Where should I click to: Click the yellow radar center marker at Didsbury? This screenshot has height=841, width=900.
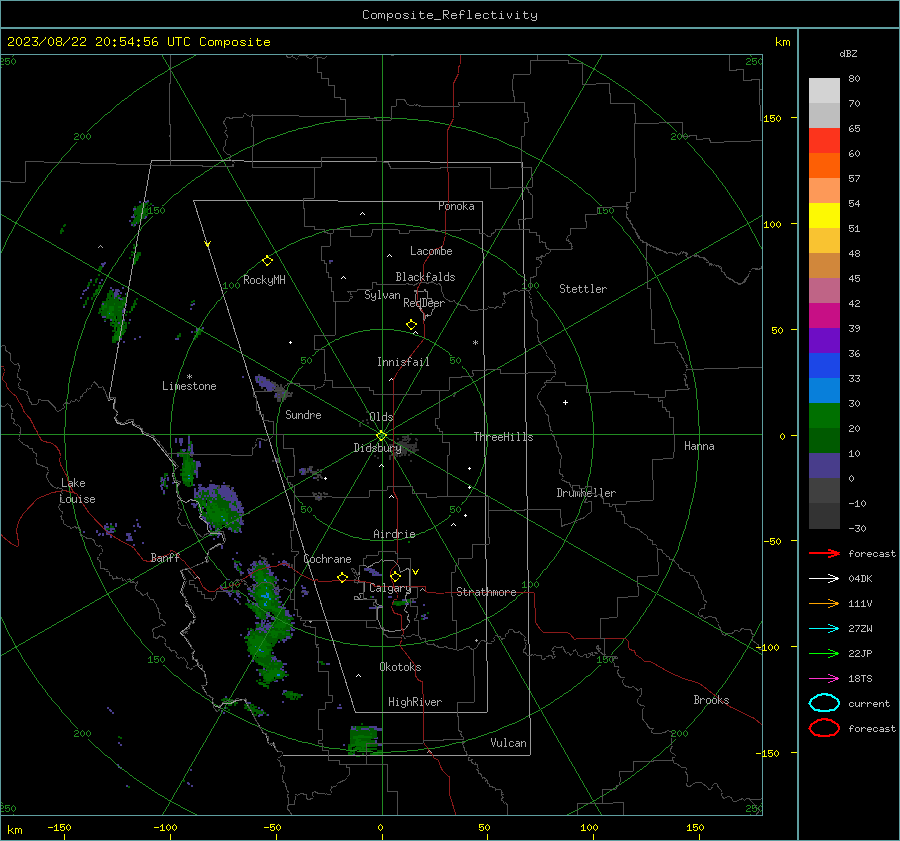[x=381, y=436]
